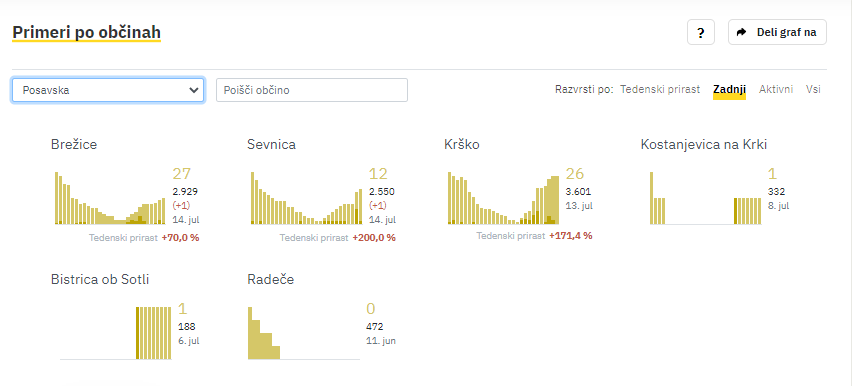This screenshot has height=386, width=852.
Task: Click the question mark help button
Action: (701, 32)
